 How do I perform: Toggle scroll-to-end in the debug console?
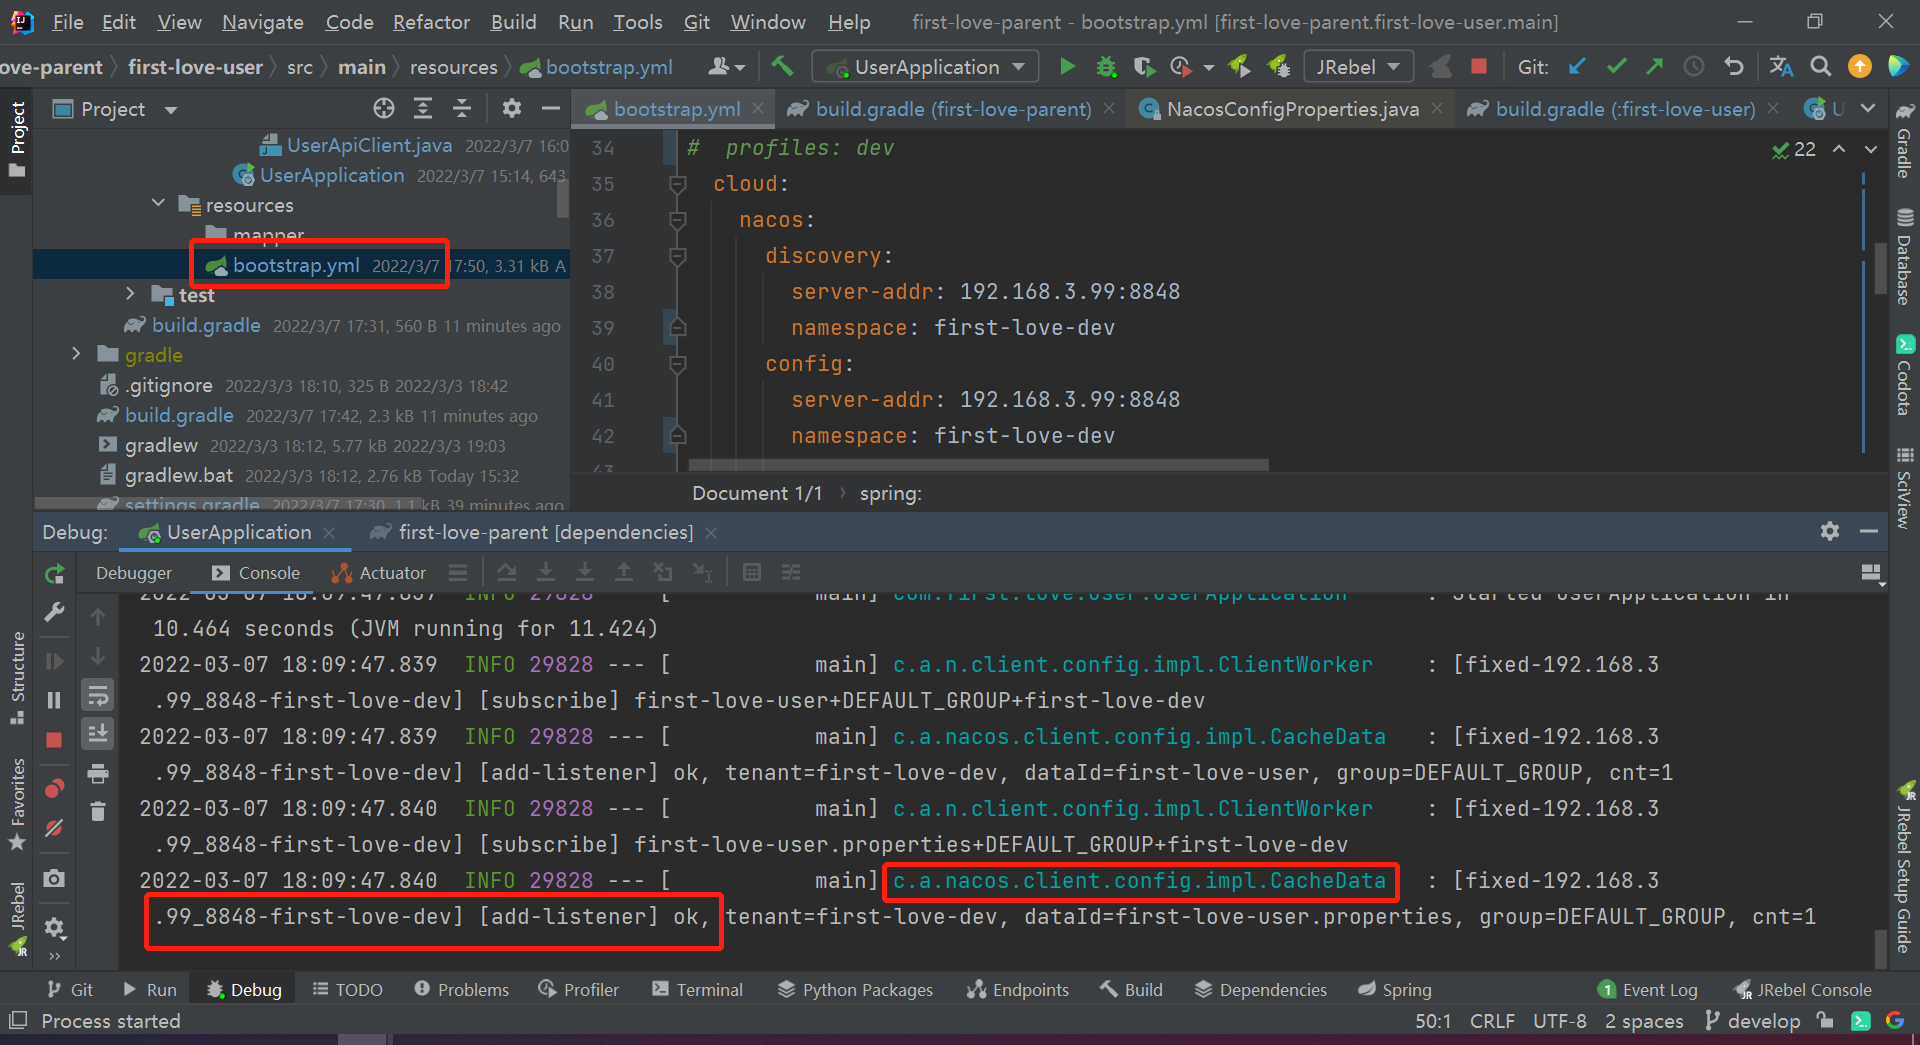coord(97,733)
